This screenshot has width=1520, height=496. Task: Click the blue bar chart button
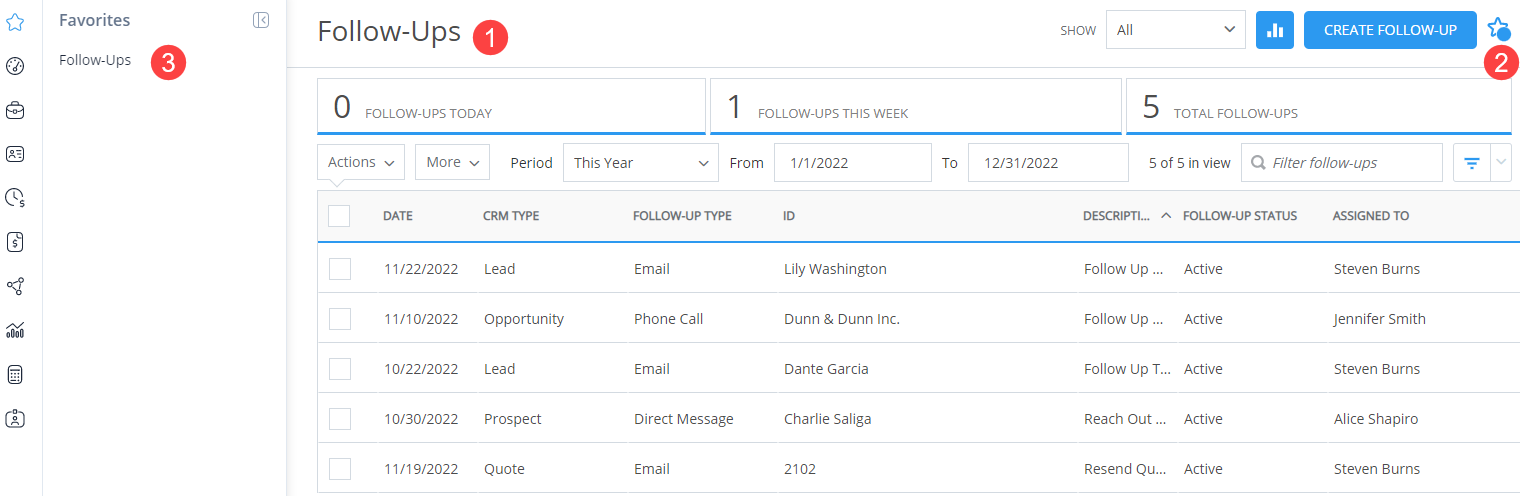[1275, 30]
